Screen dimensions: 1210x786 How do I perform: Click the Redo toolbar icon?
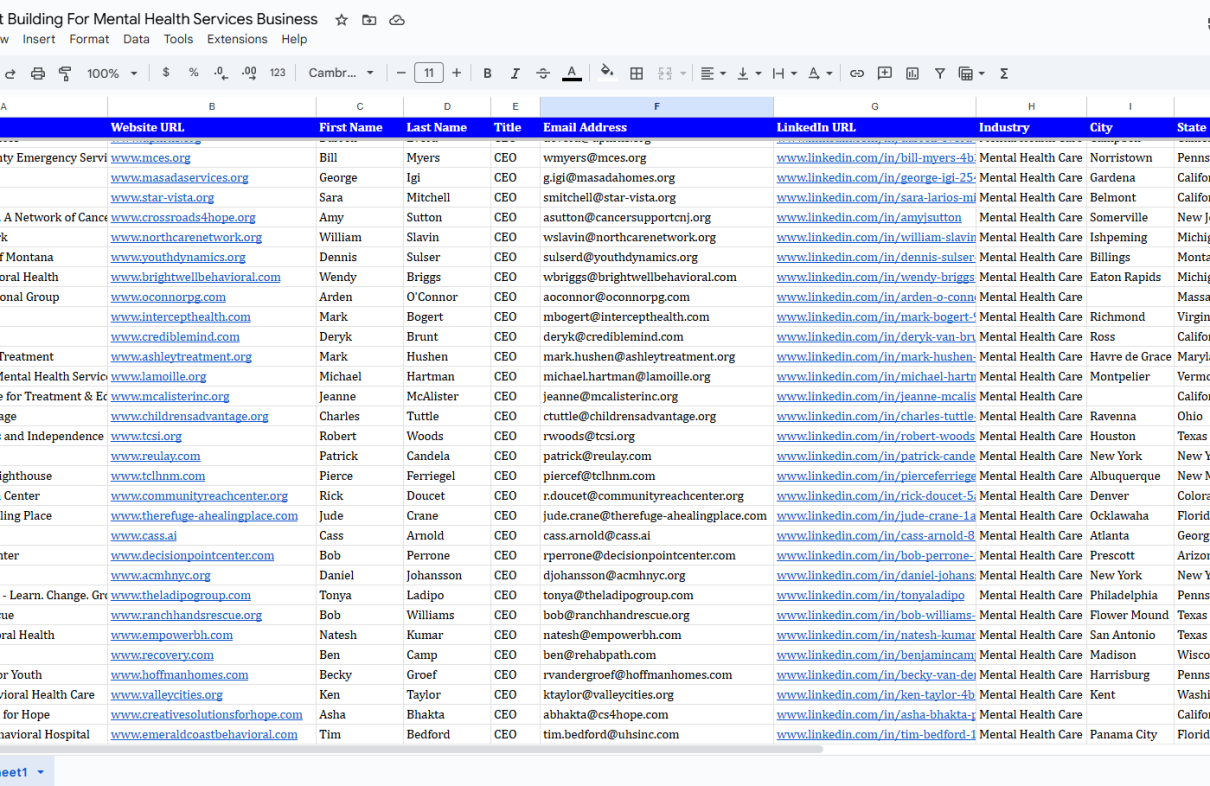tap(10, 73)
